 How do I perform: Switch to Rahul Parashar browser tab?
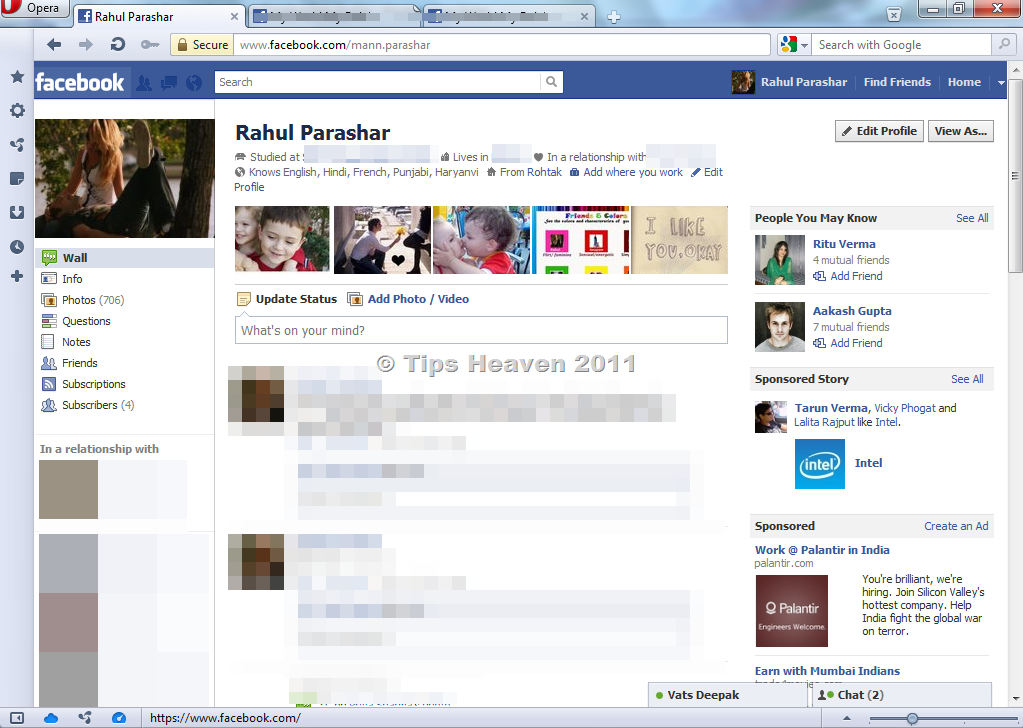[x=159, y=16]
